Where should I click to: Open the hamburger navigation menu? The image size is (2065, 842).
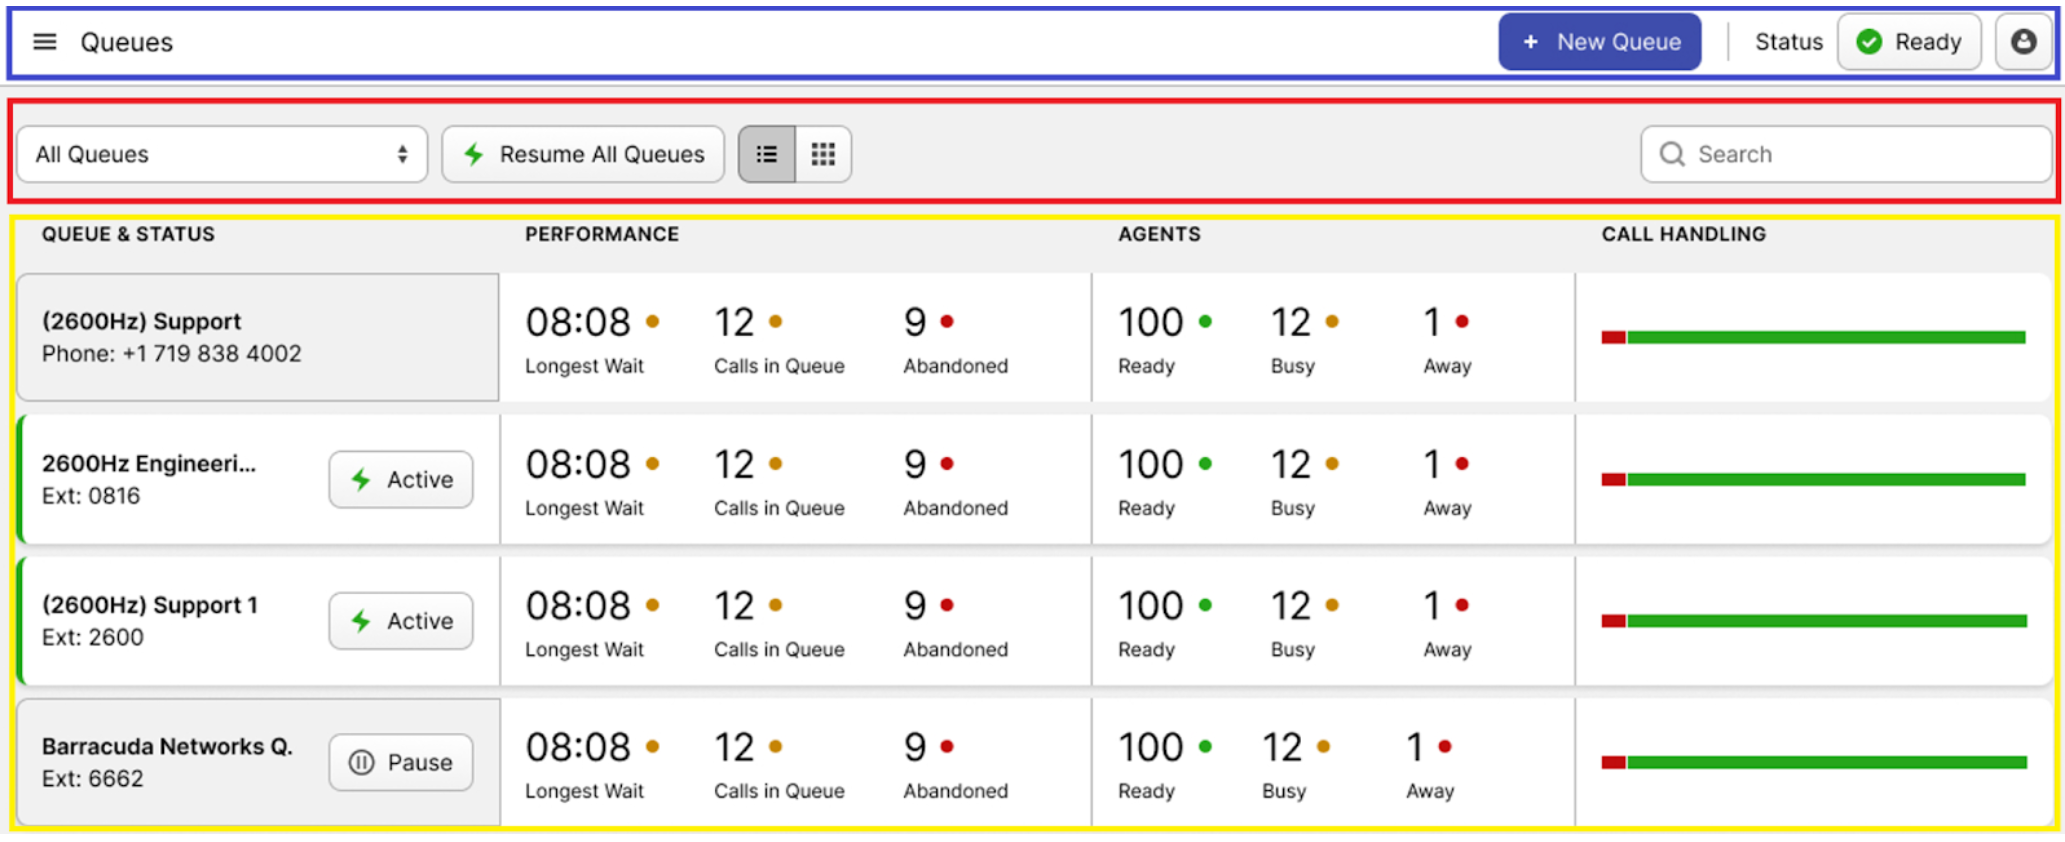click(45, 42)
